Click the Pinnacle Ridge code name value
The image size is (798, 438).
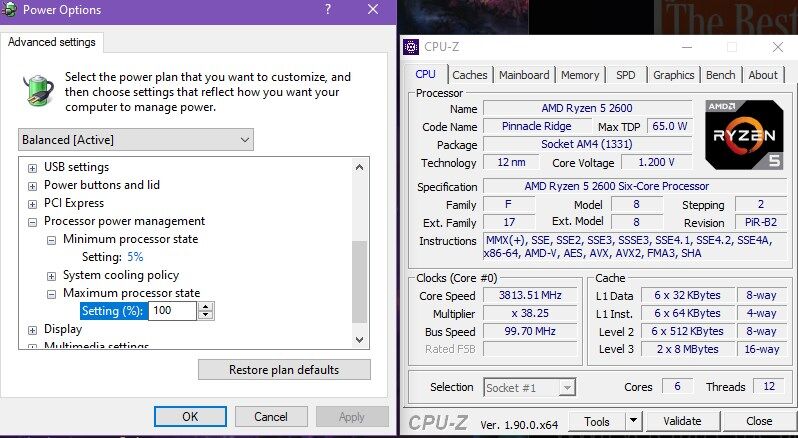tap(536, 126)
